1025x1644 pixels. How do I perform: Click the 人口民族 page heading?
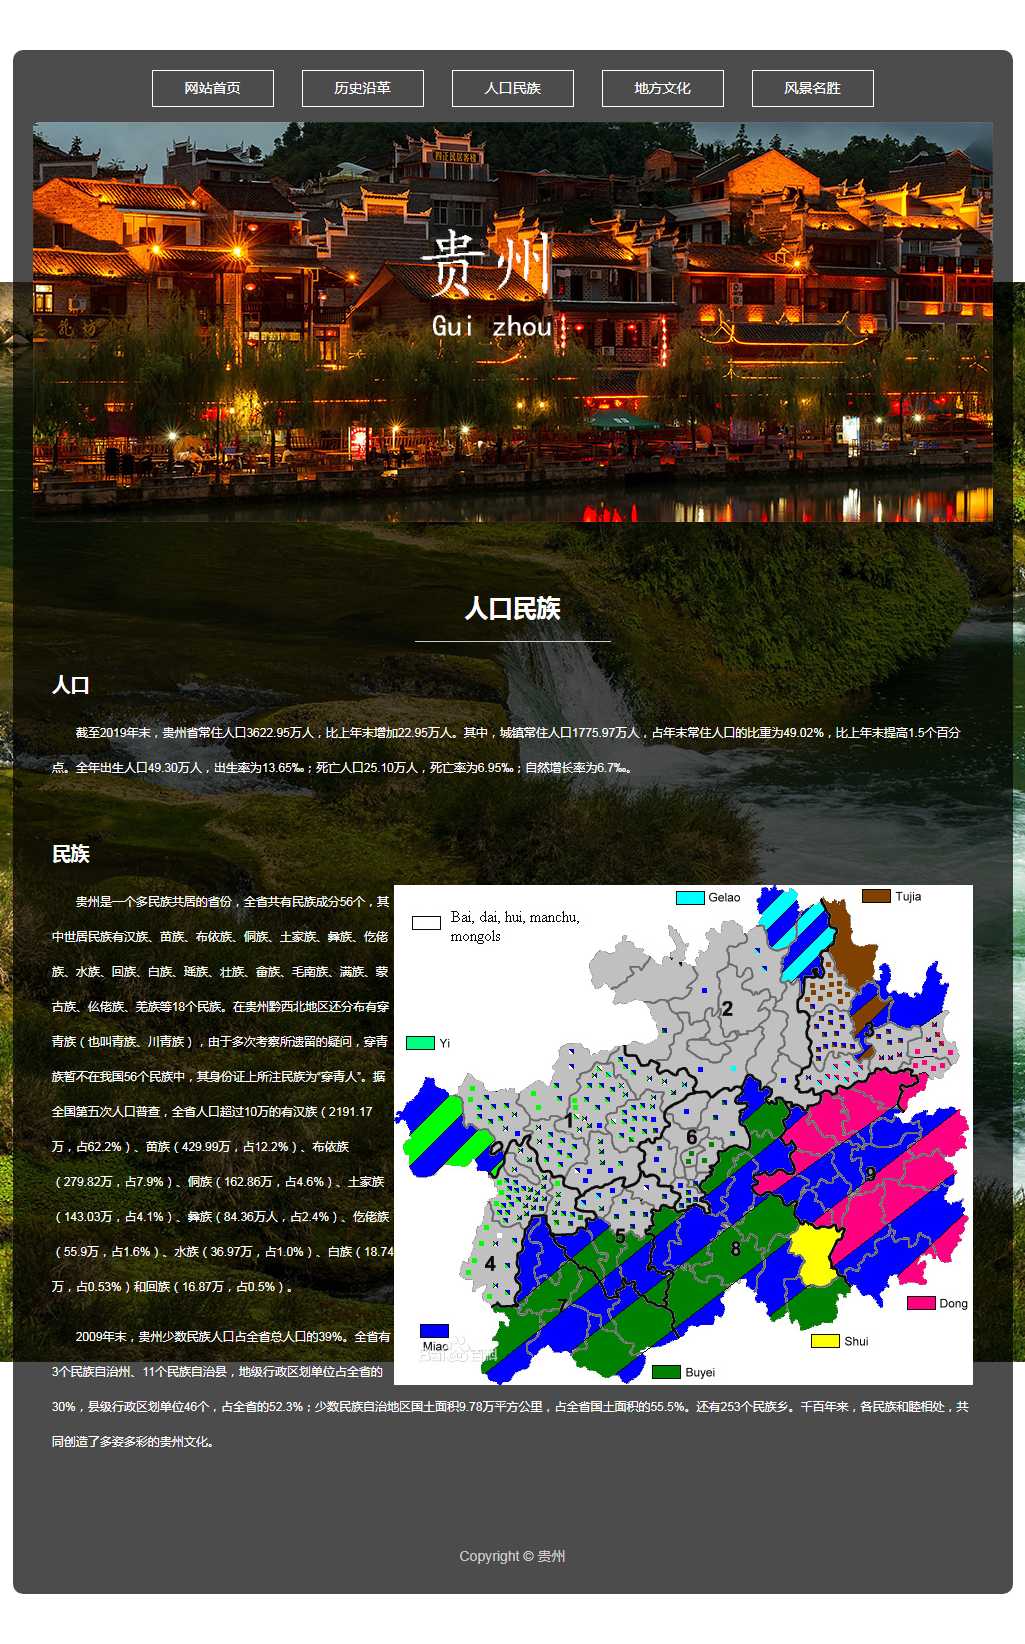(x=512, y=608)
